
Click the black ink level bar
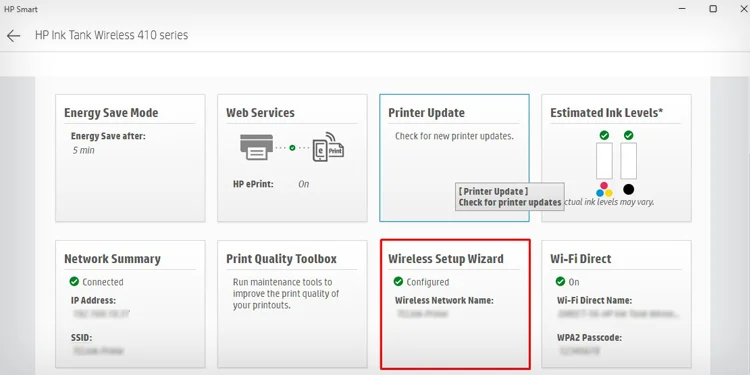[629, 161]
